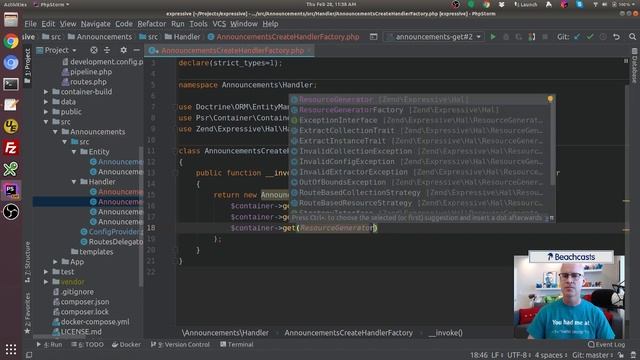Click the Git rollback undo arrow
The height and width of the screenshot is (360, 640).
(616, 37)
